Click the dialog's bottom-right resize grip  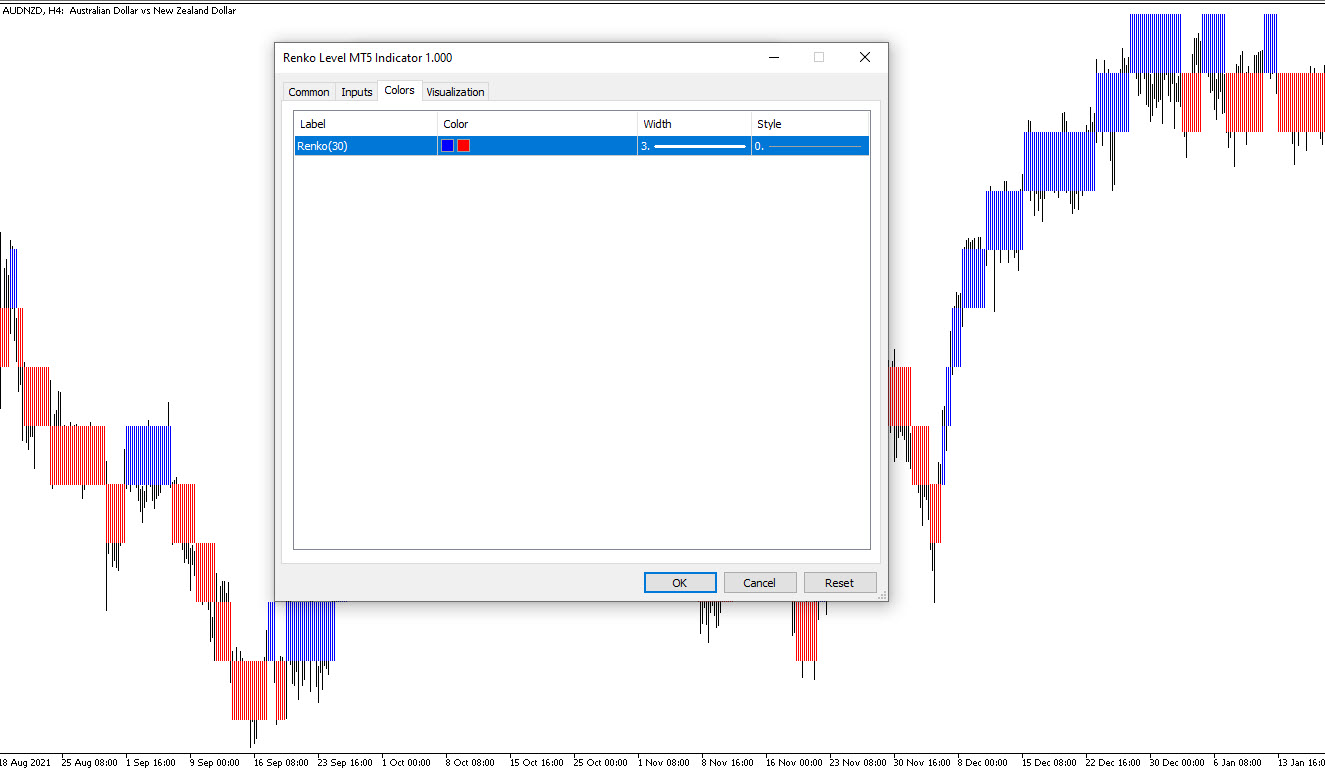(882, 596)
